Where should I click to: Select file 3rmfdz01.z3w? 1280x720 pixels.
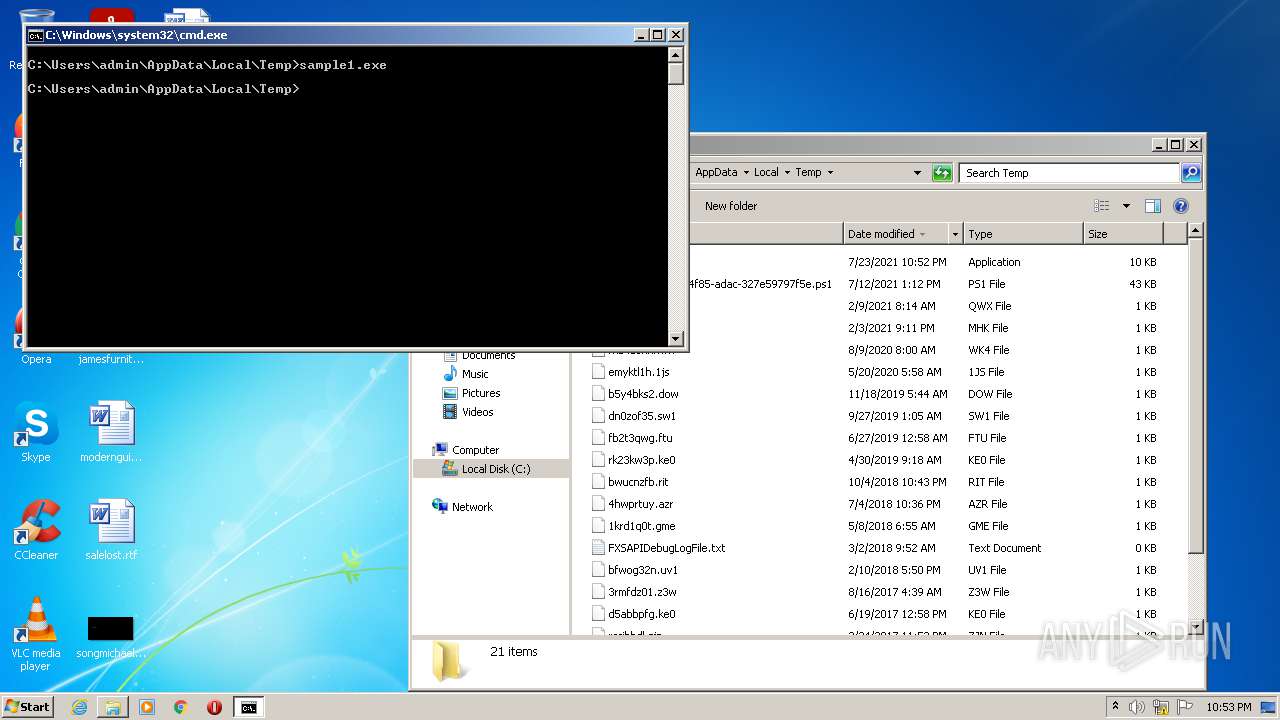641,592
